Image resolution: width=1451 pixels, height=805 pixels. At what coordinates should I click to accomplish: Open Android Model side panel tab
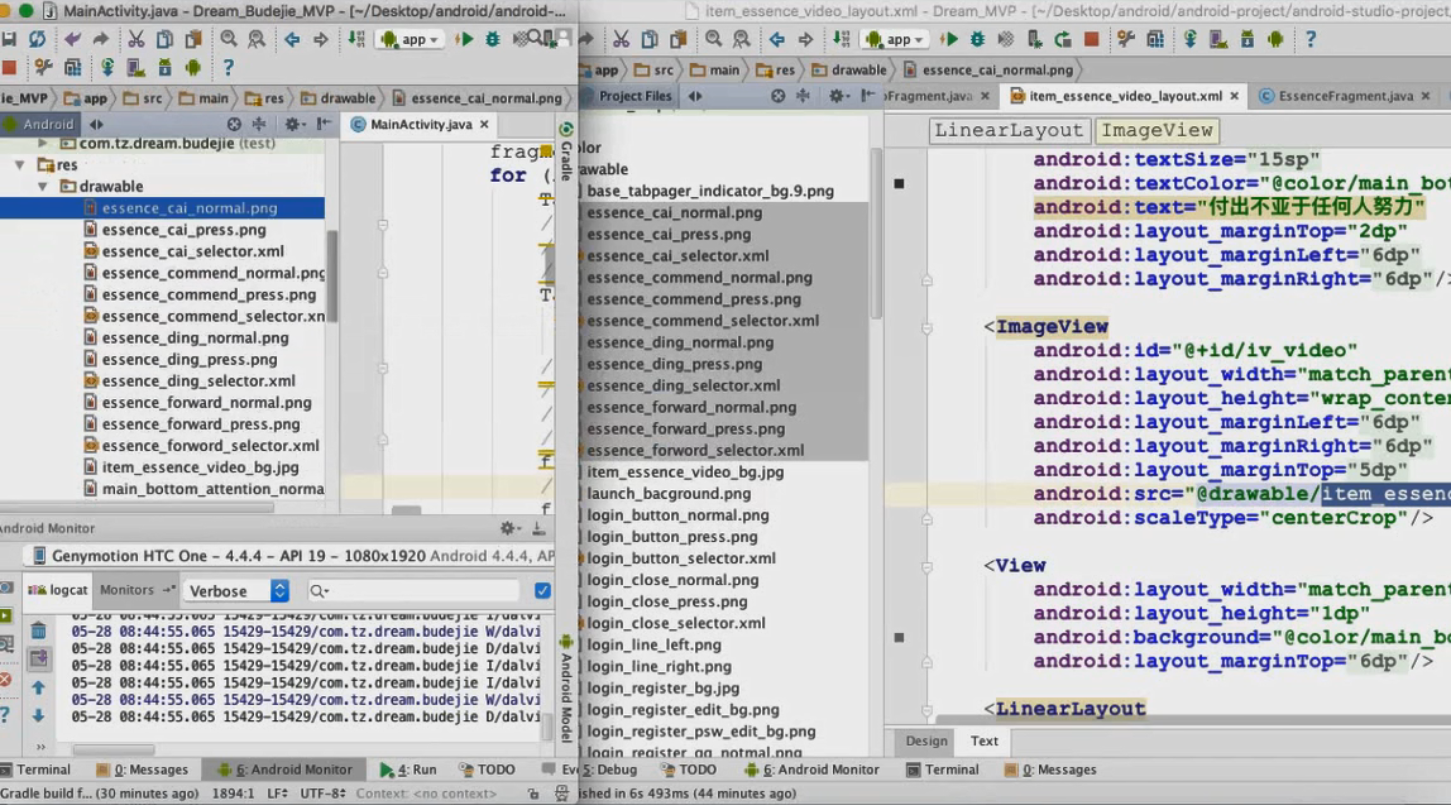566,688
